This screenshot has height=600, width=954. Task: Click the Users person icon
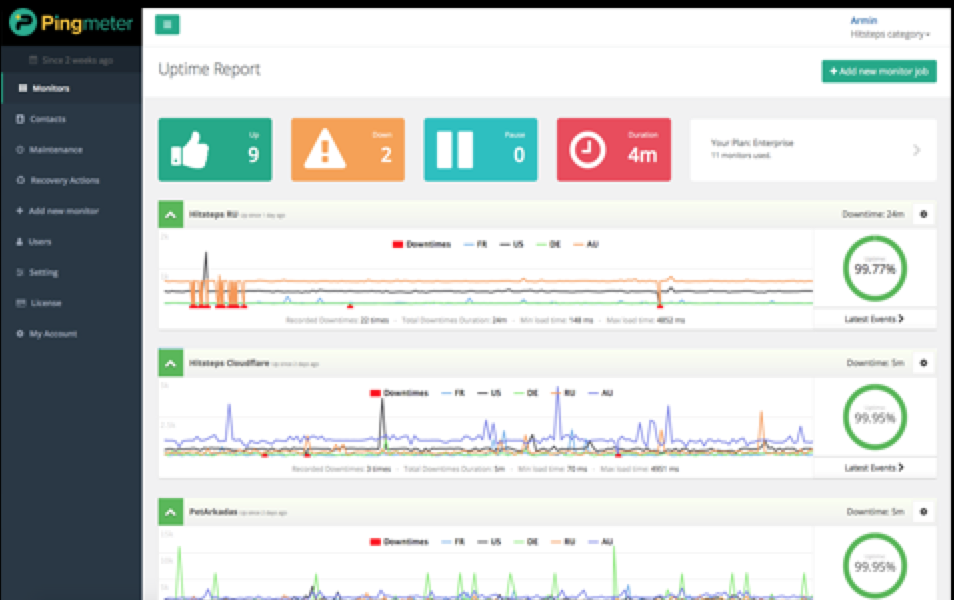(x=19, y=242)
